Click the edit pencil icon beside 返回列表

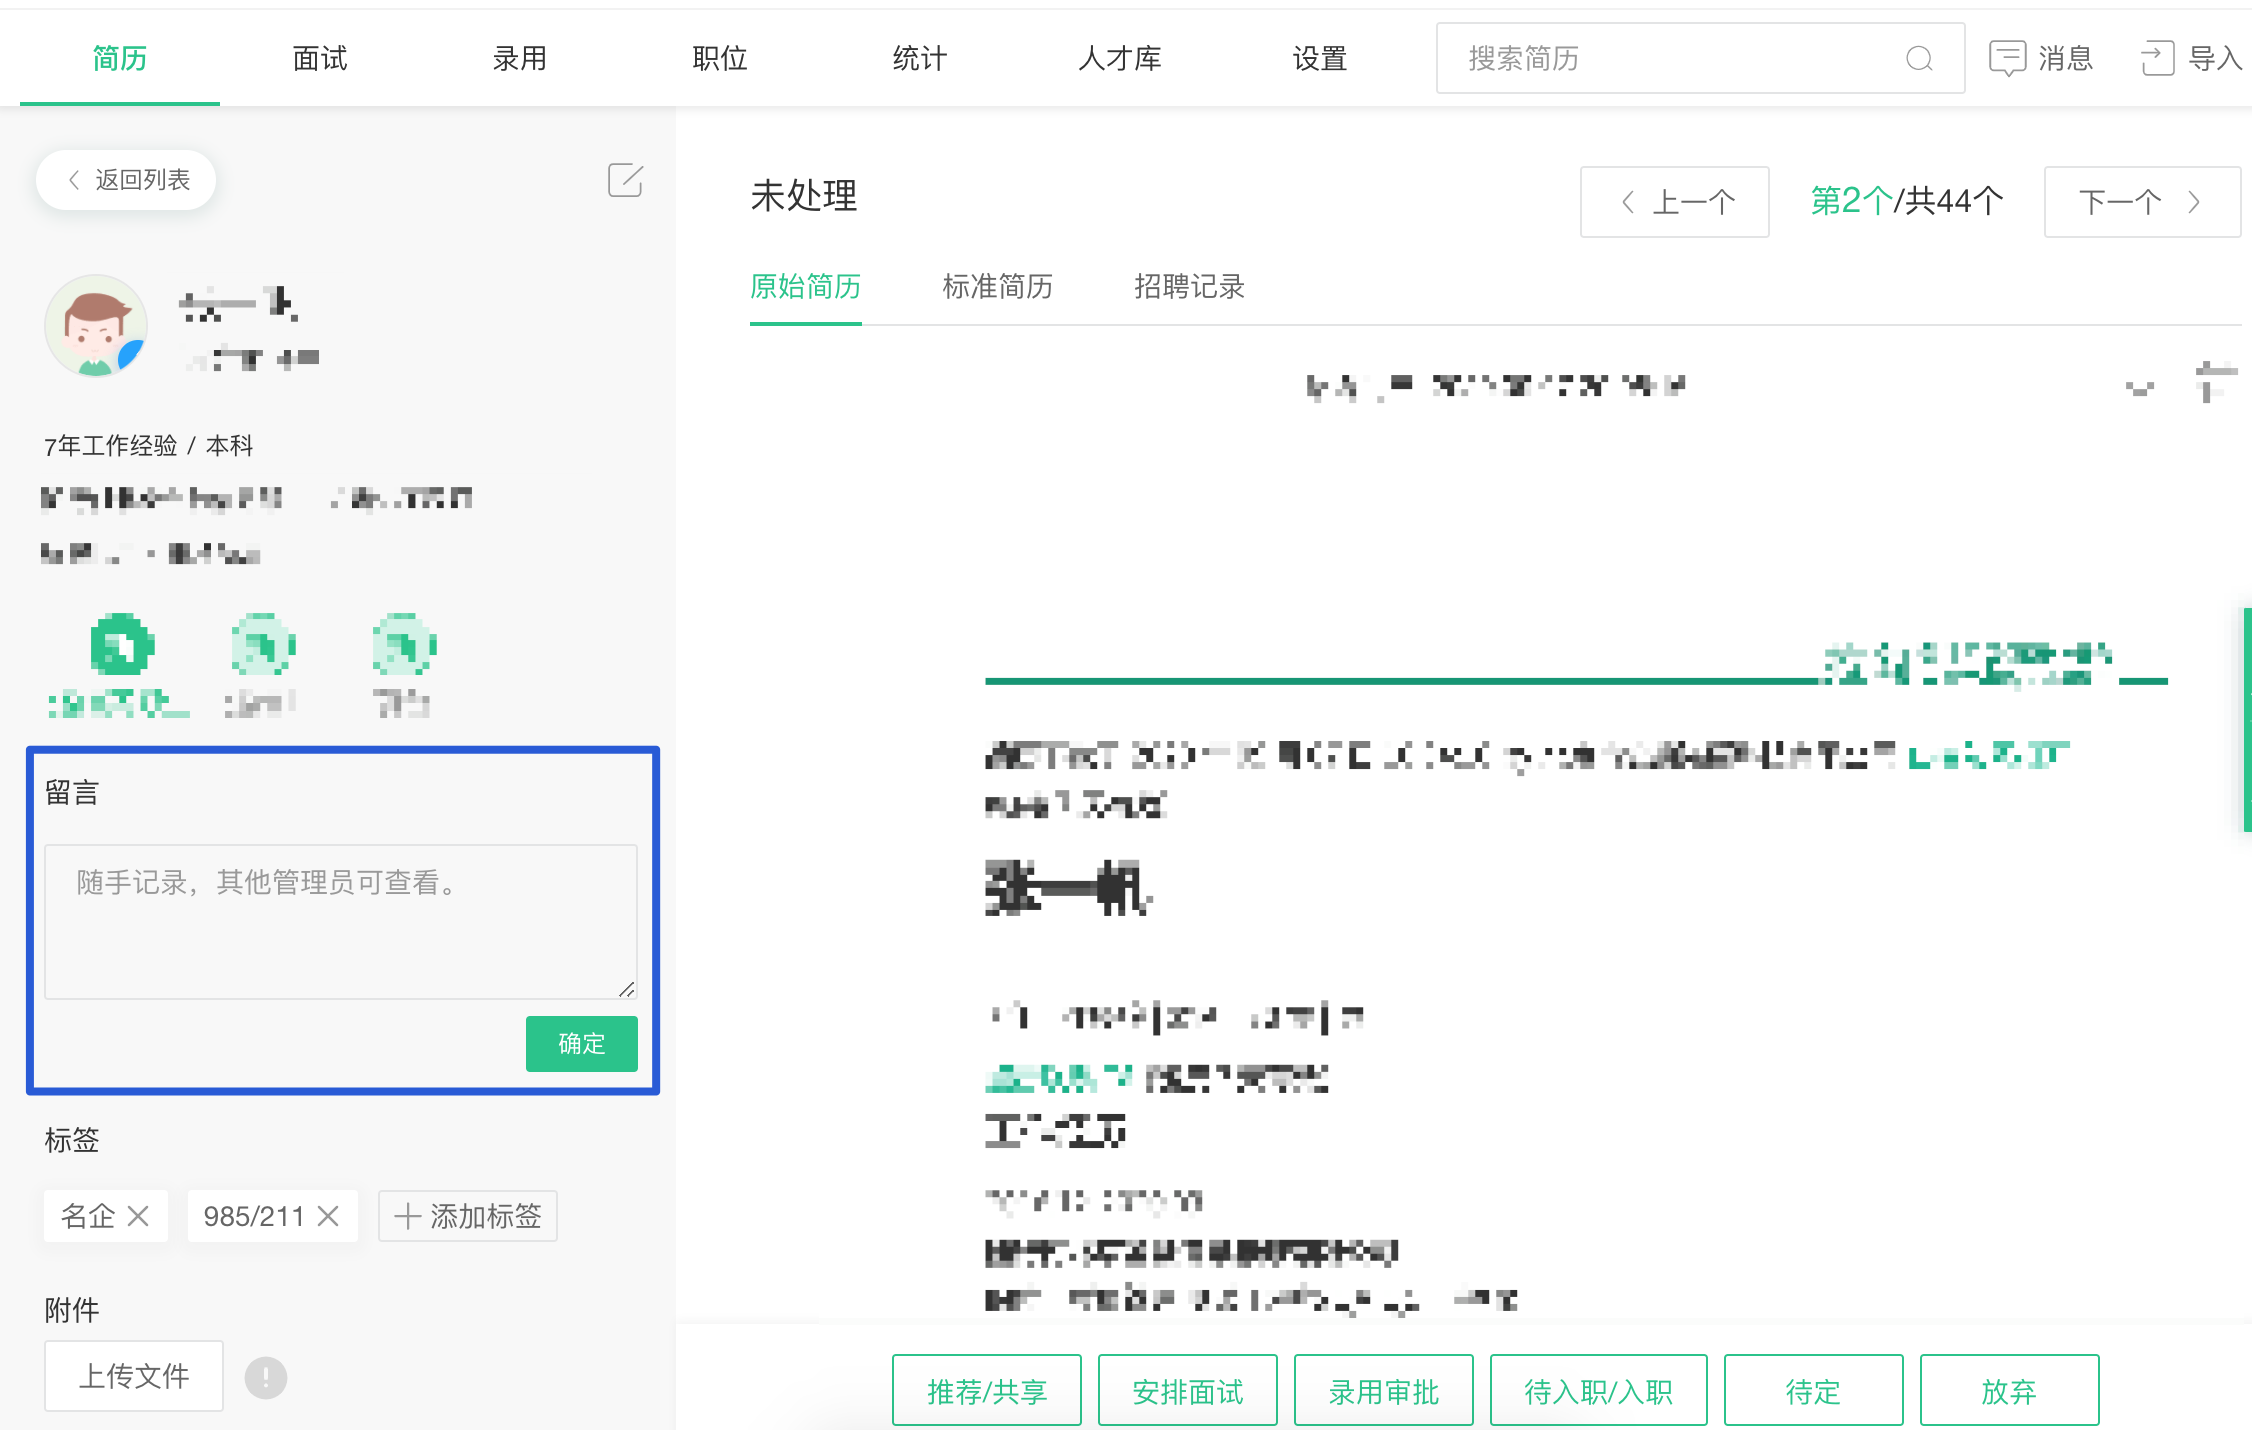click(x=625, y=181)
